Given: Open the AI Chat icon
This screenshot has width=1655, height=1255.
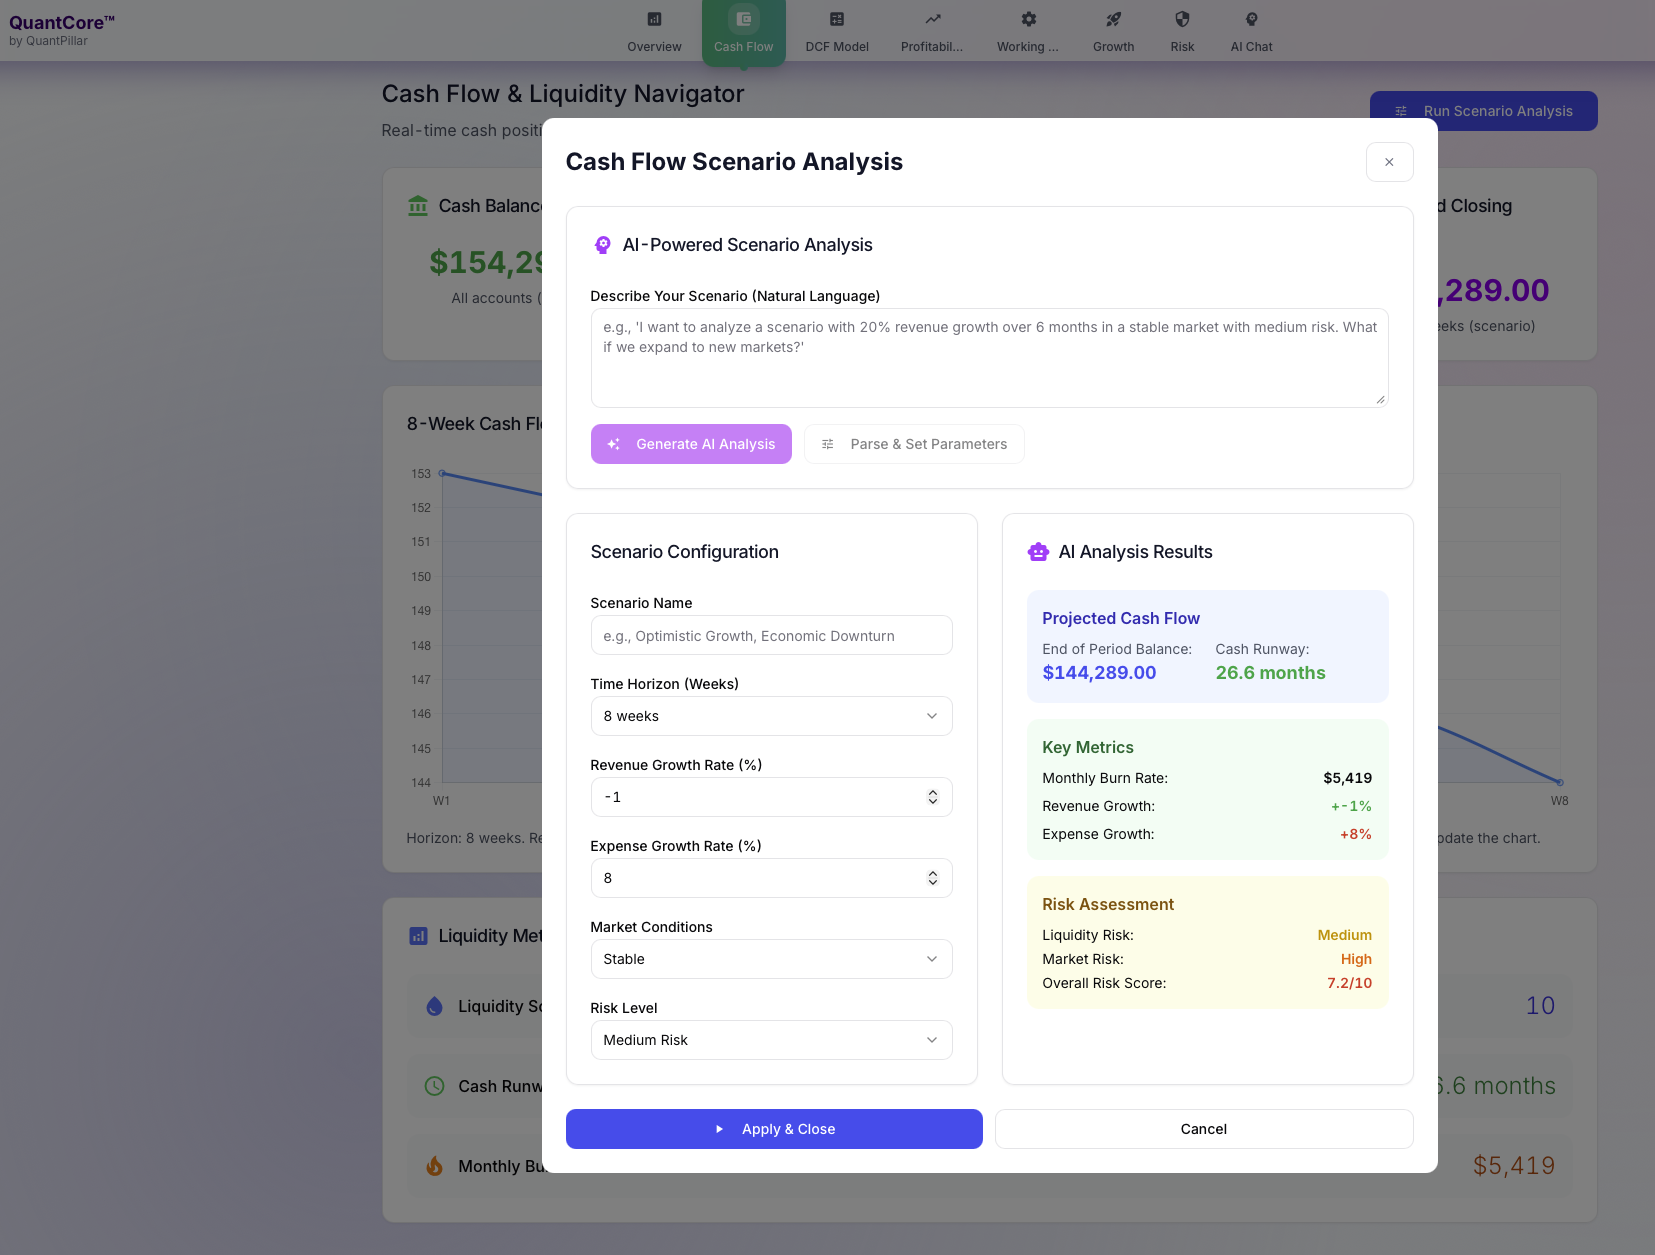Looking at the screenshot, I should tap(1251, 19).
